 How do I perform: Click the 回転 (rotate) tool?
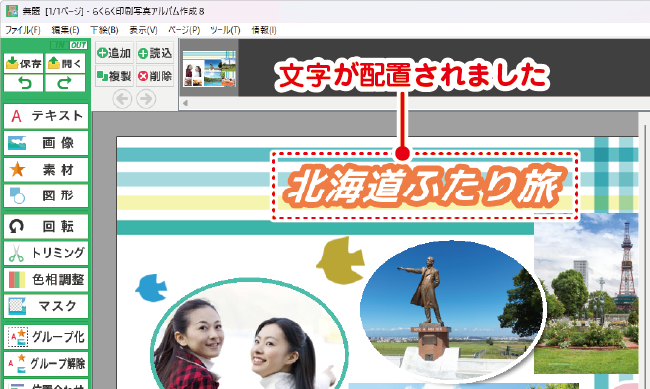46,226
